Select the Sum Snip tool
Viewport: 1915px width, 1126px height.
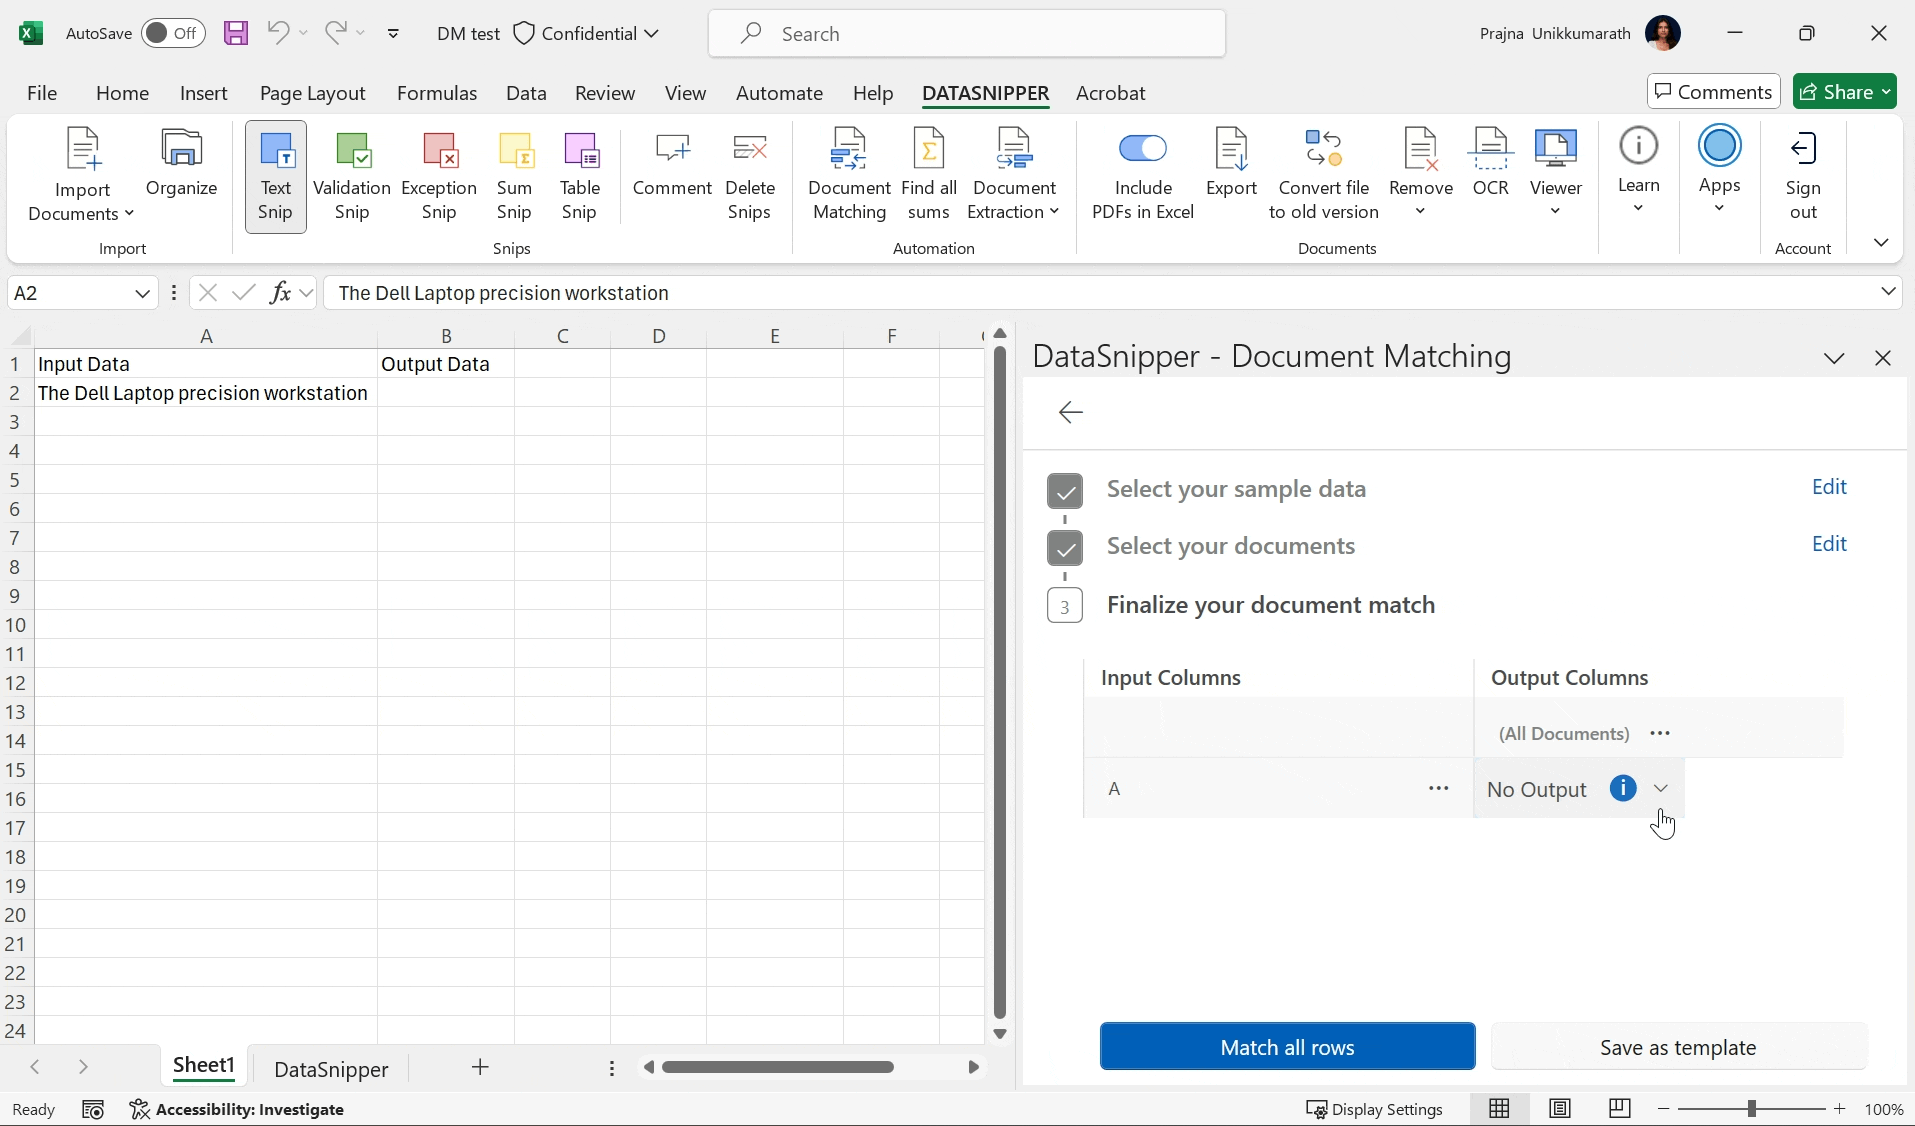(x=514, y=177)
